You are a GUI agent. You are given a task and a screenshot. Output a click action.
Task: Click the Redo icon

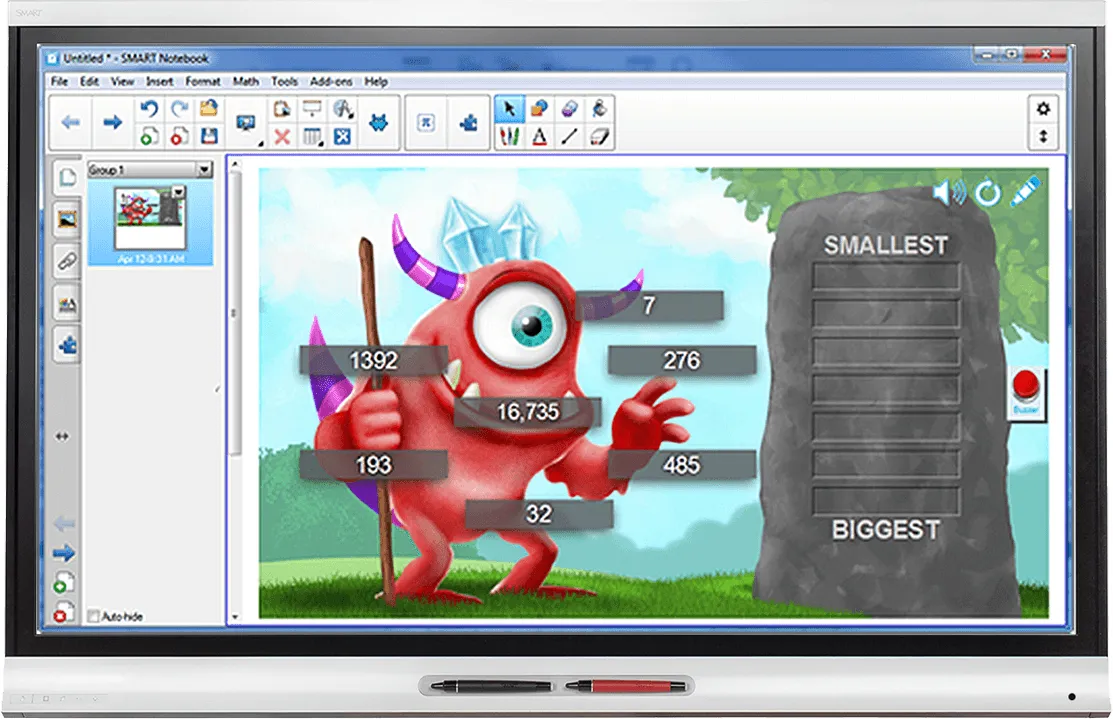pos(179,109)
